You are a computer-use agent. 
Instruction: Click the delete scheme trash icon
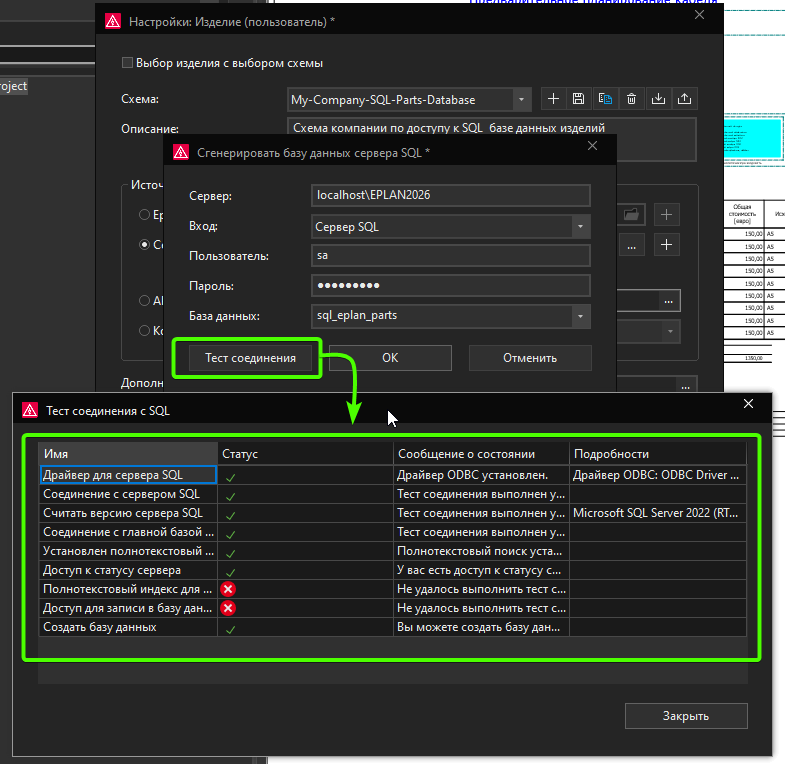tap(631, 99)
